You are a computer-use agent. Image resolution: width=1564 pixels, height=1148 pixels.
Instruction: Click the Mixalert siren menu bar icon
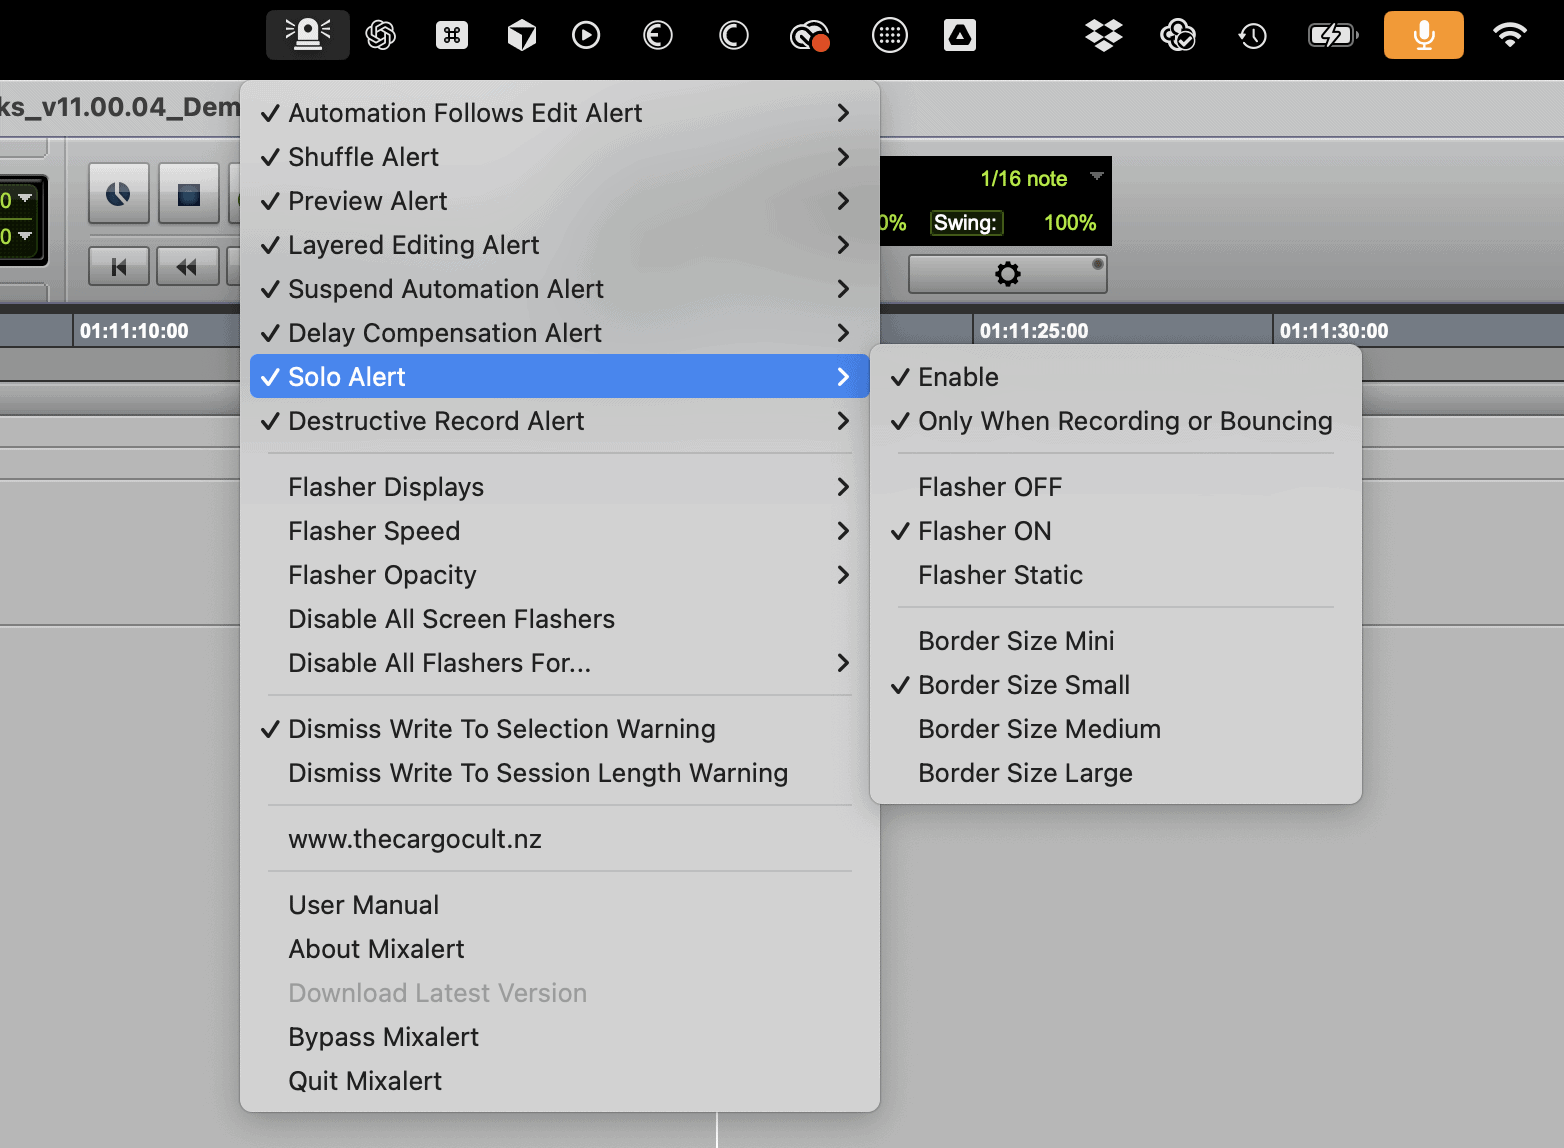(307, 35)
